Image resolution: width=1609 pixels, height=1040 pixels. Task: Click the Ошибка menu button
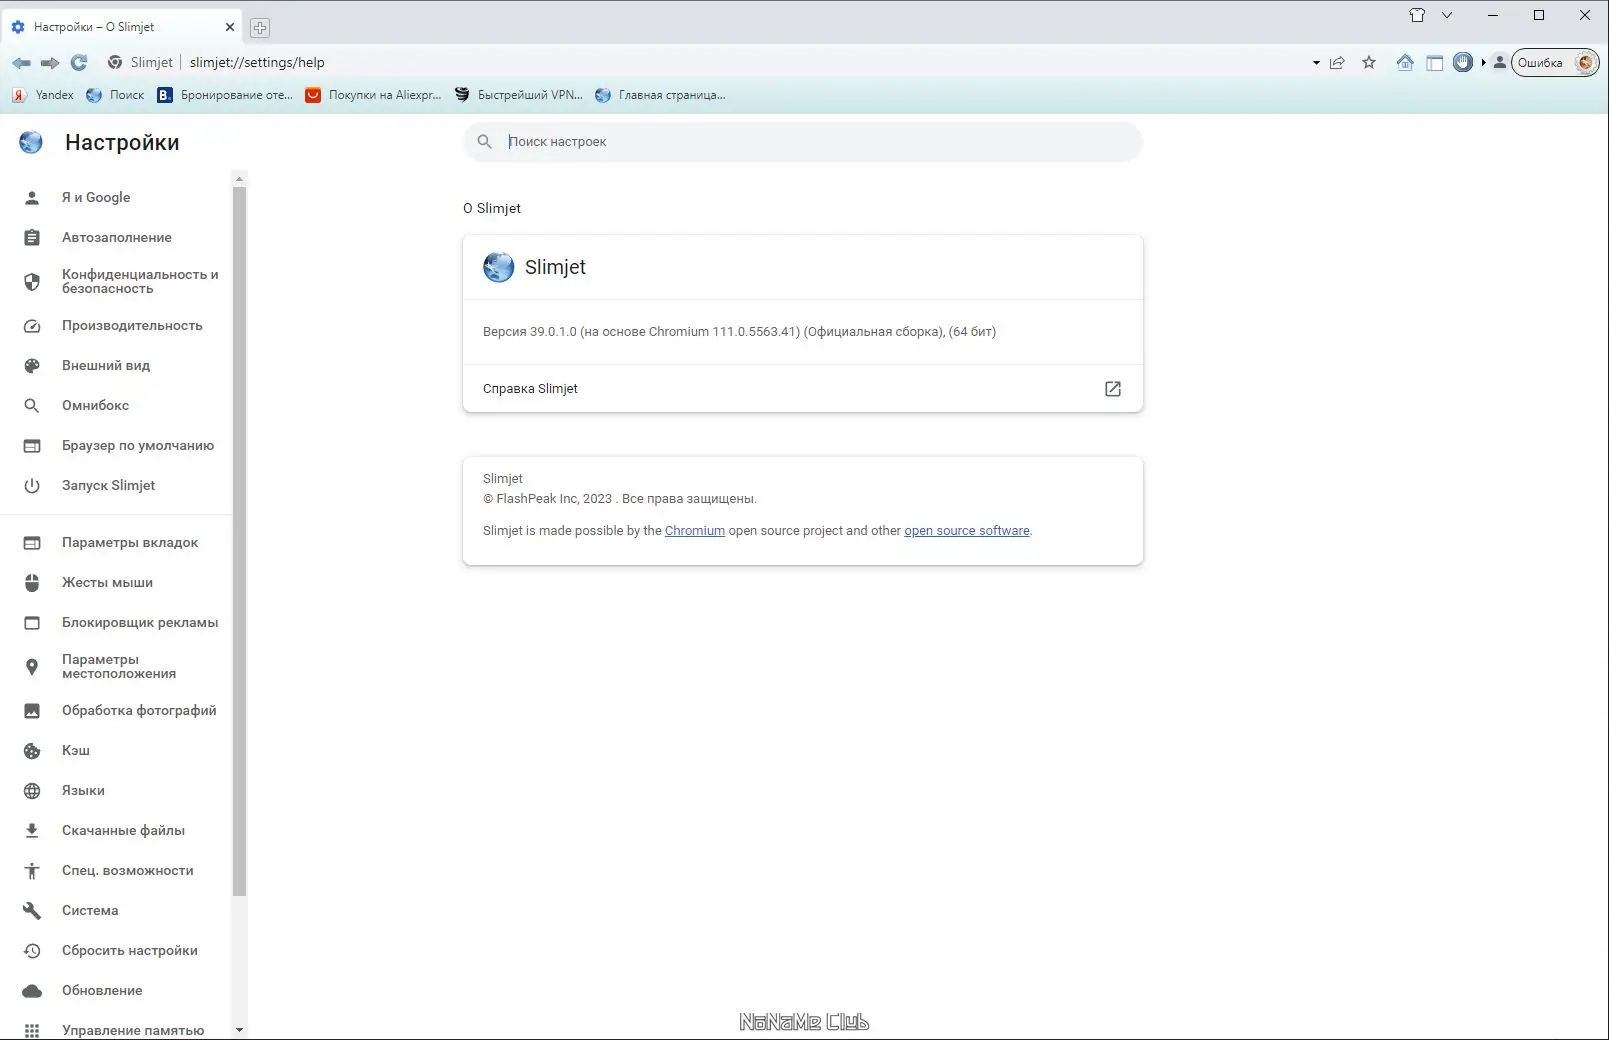(1555, 63)
